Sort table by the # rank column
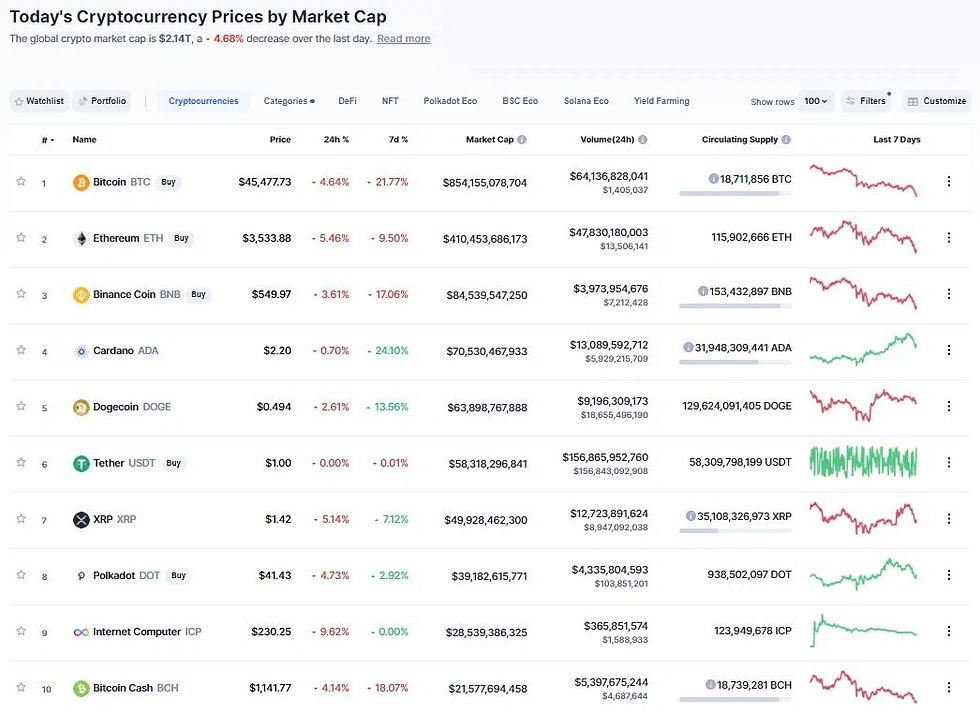Viewport: 980px width, 714px height. (48, 140)
